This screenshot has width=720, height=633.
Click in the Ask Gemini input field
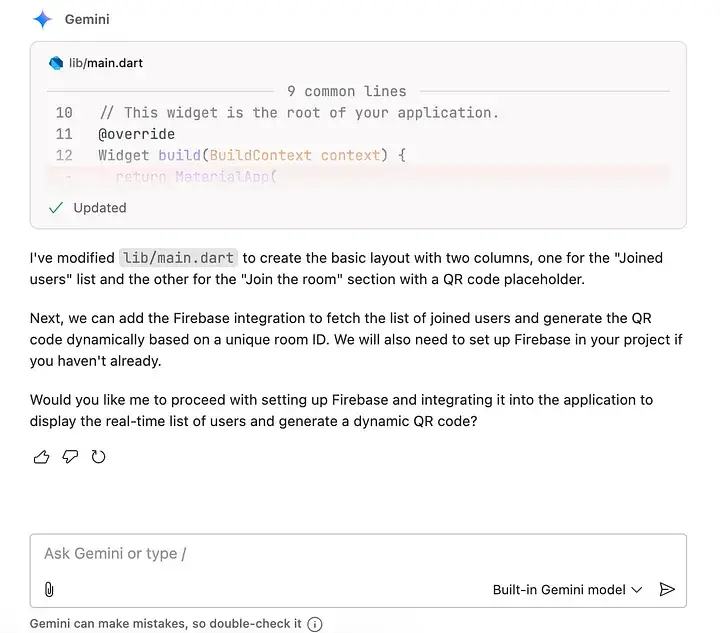358,554
